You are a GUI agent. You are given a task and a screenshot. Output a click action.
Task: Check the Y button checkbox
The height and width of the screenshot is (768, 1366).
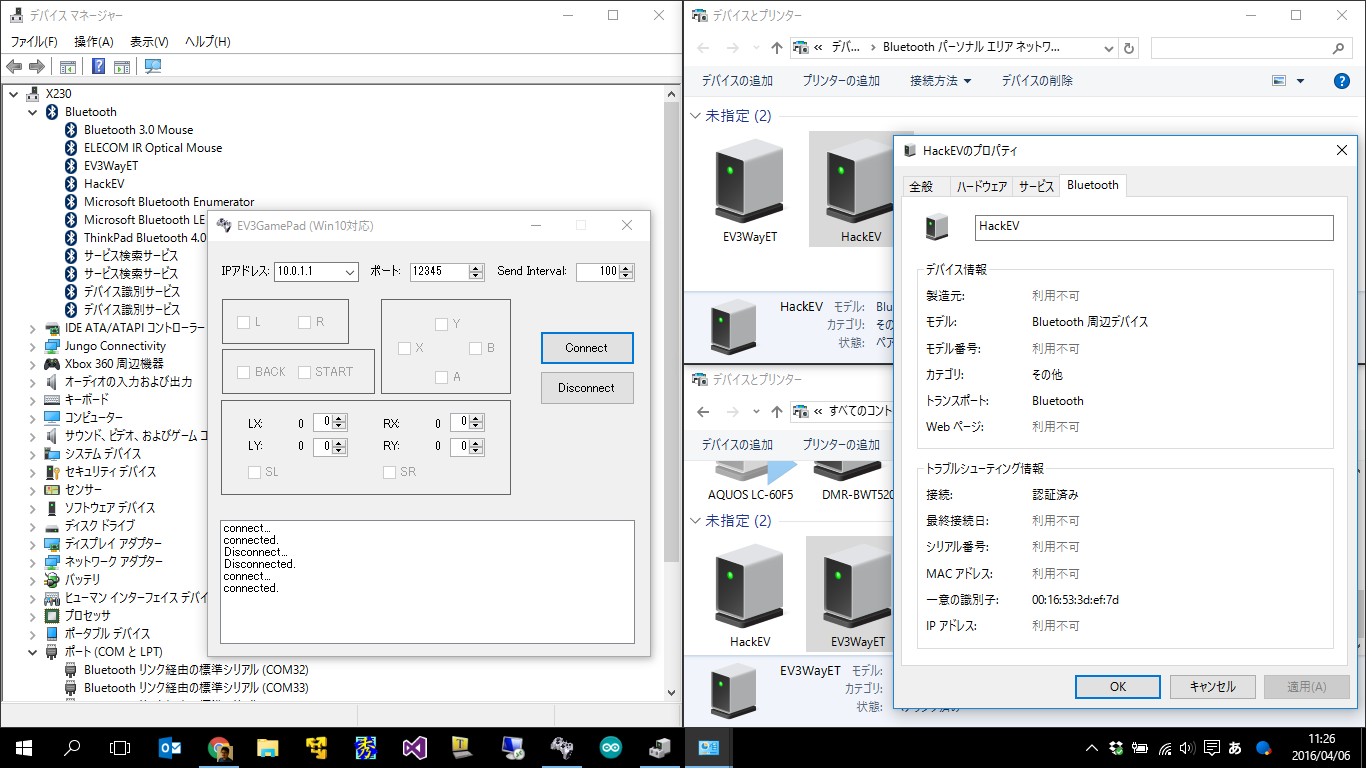[x=441, y=324]
